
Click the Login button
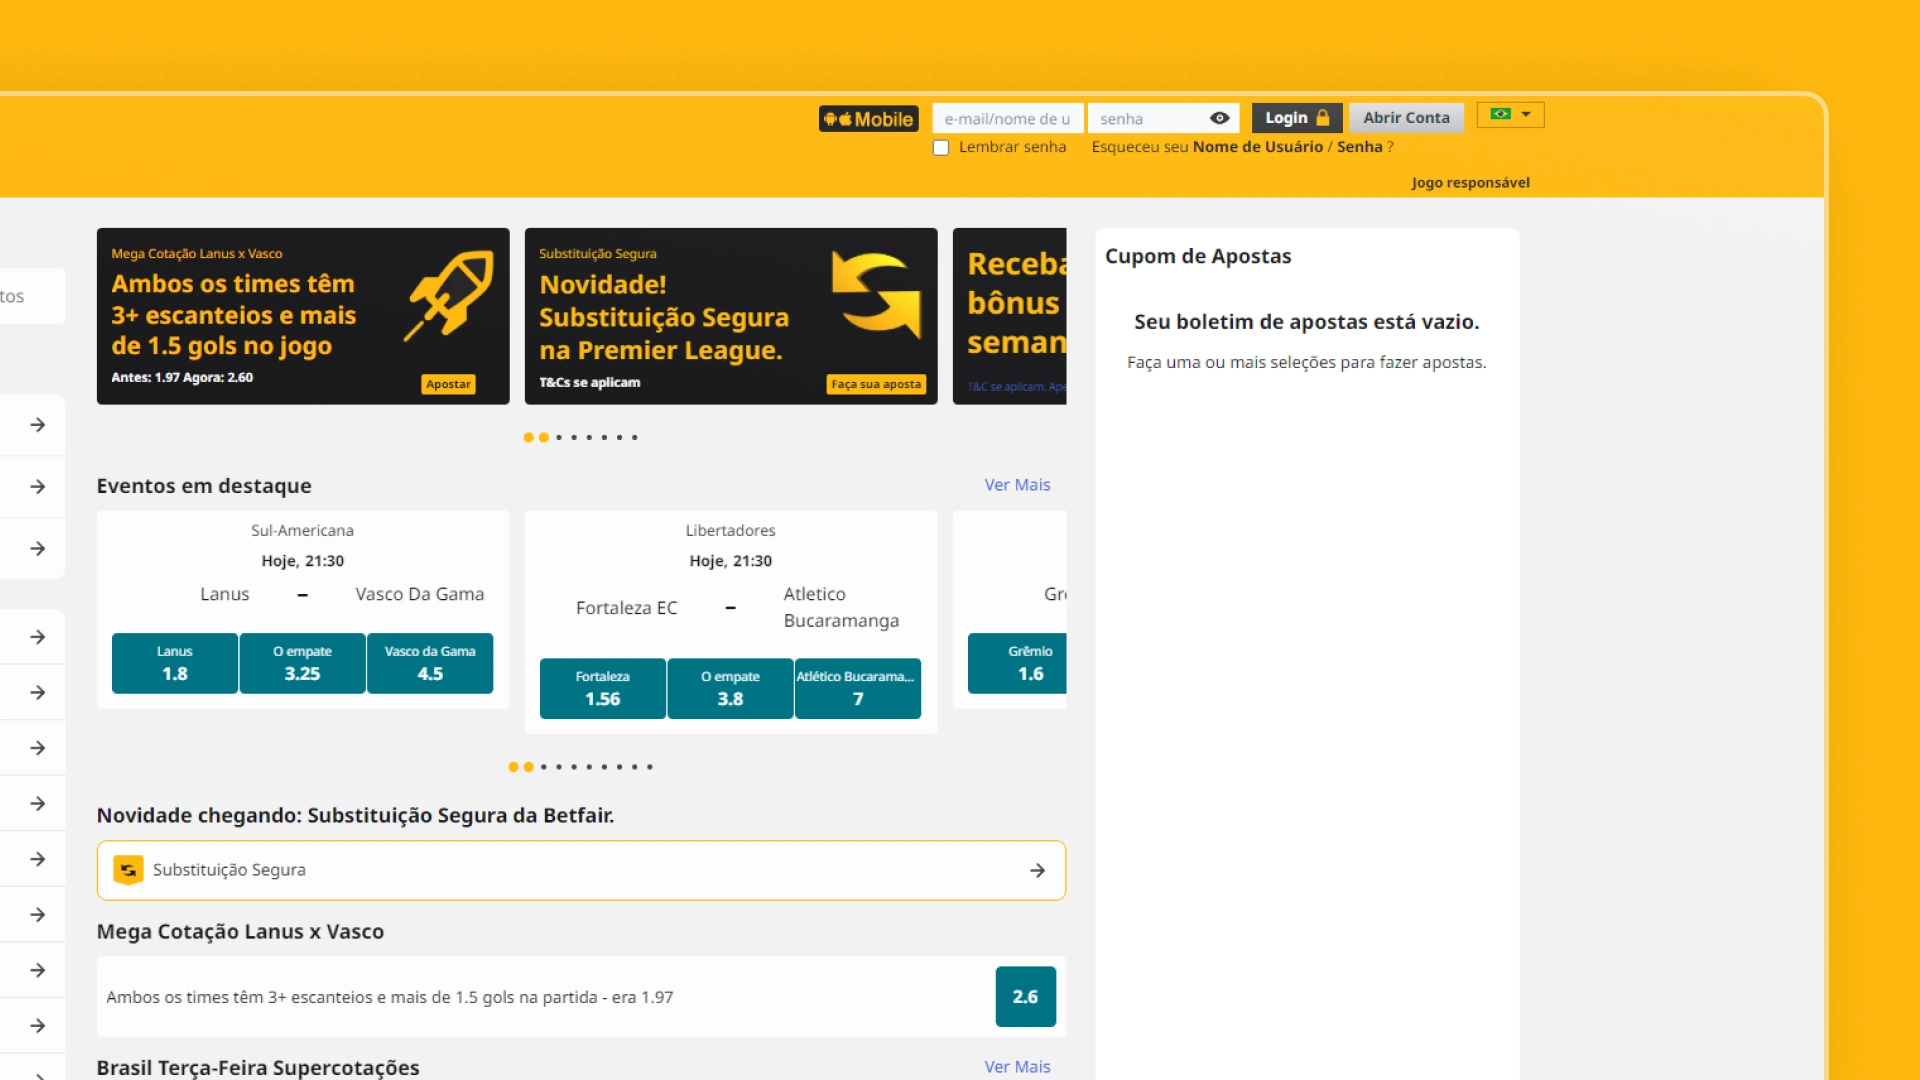tap(1297, 118)
